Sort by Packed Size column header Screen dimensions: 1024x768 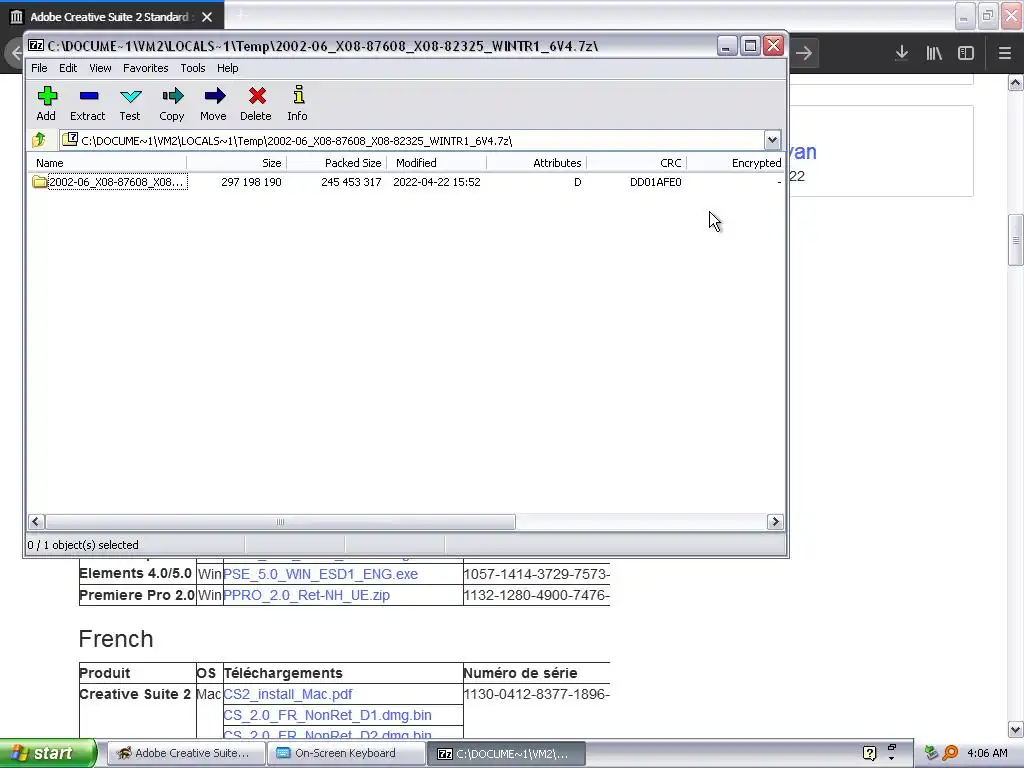[x=336, y=163]
